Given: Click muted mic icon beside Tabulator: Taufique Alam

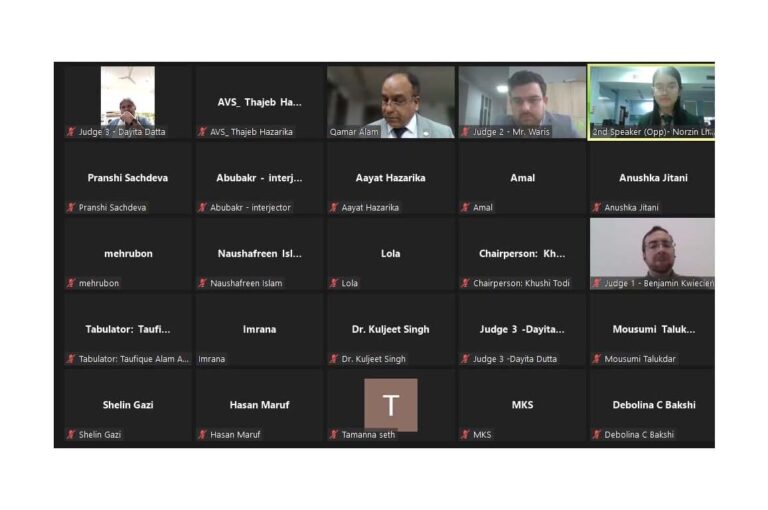Looking at the screenshot, I should (71, 359).
